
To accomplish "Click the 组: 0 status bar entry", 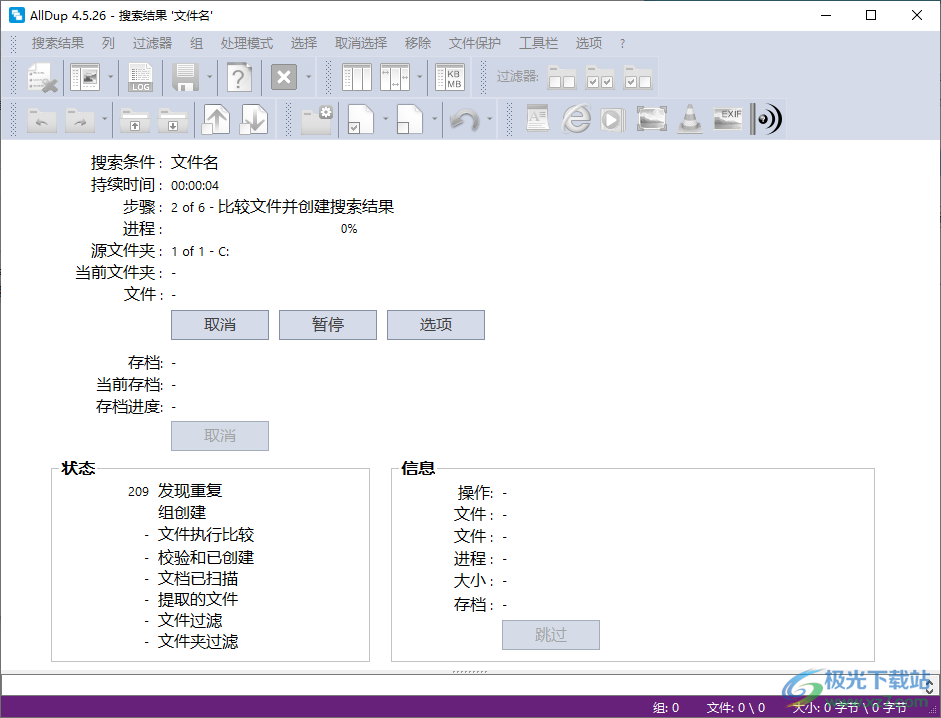I will [x=666, y=708].
